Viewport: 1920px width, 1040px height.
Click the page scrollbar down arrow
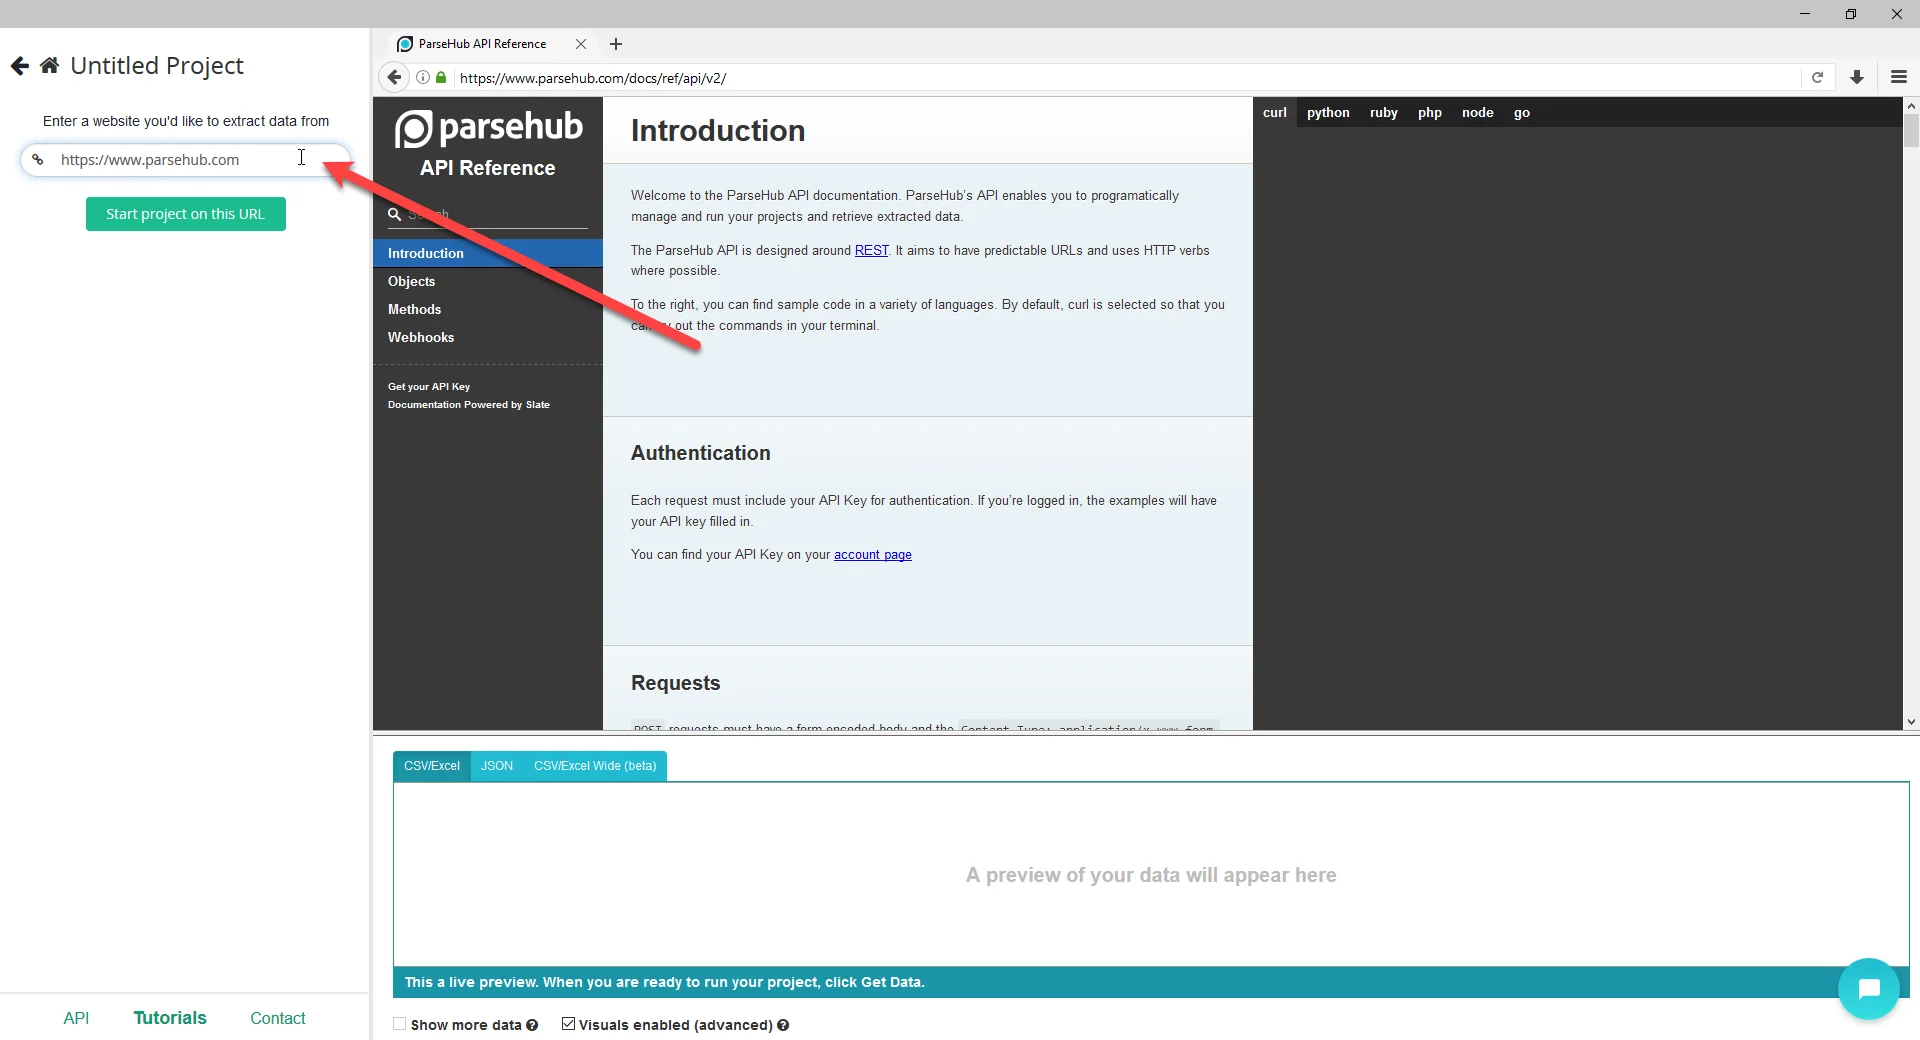click(1911, 722)
